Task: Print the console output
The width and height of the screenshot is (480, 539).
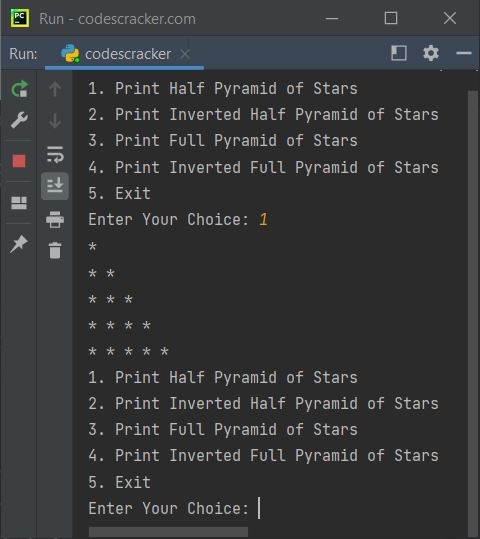Action: [x=55, y=219]
